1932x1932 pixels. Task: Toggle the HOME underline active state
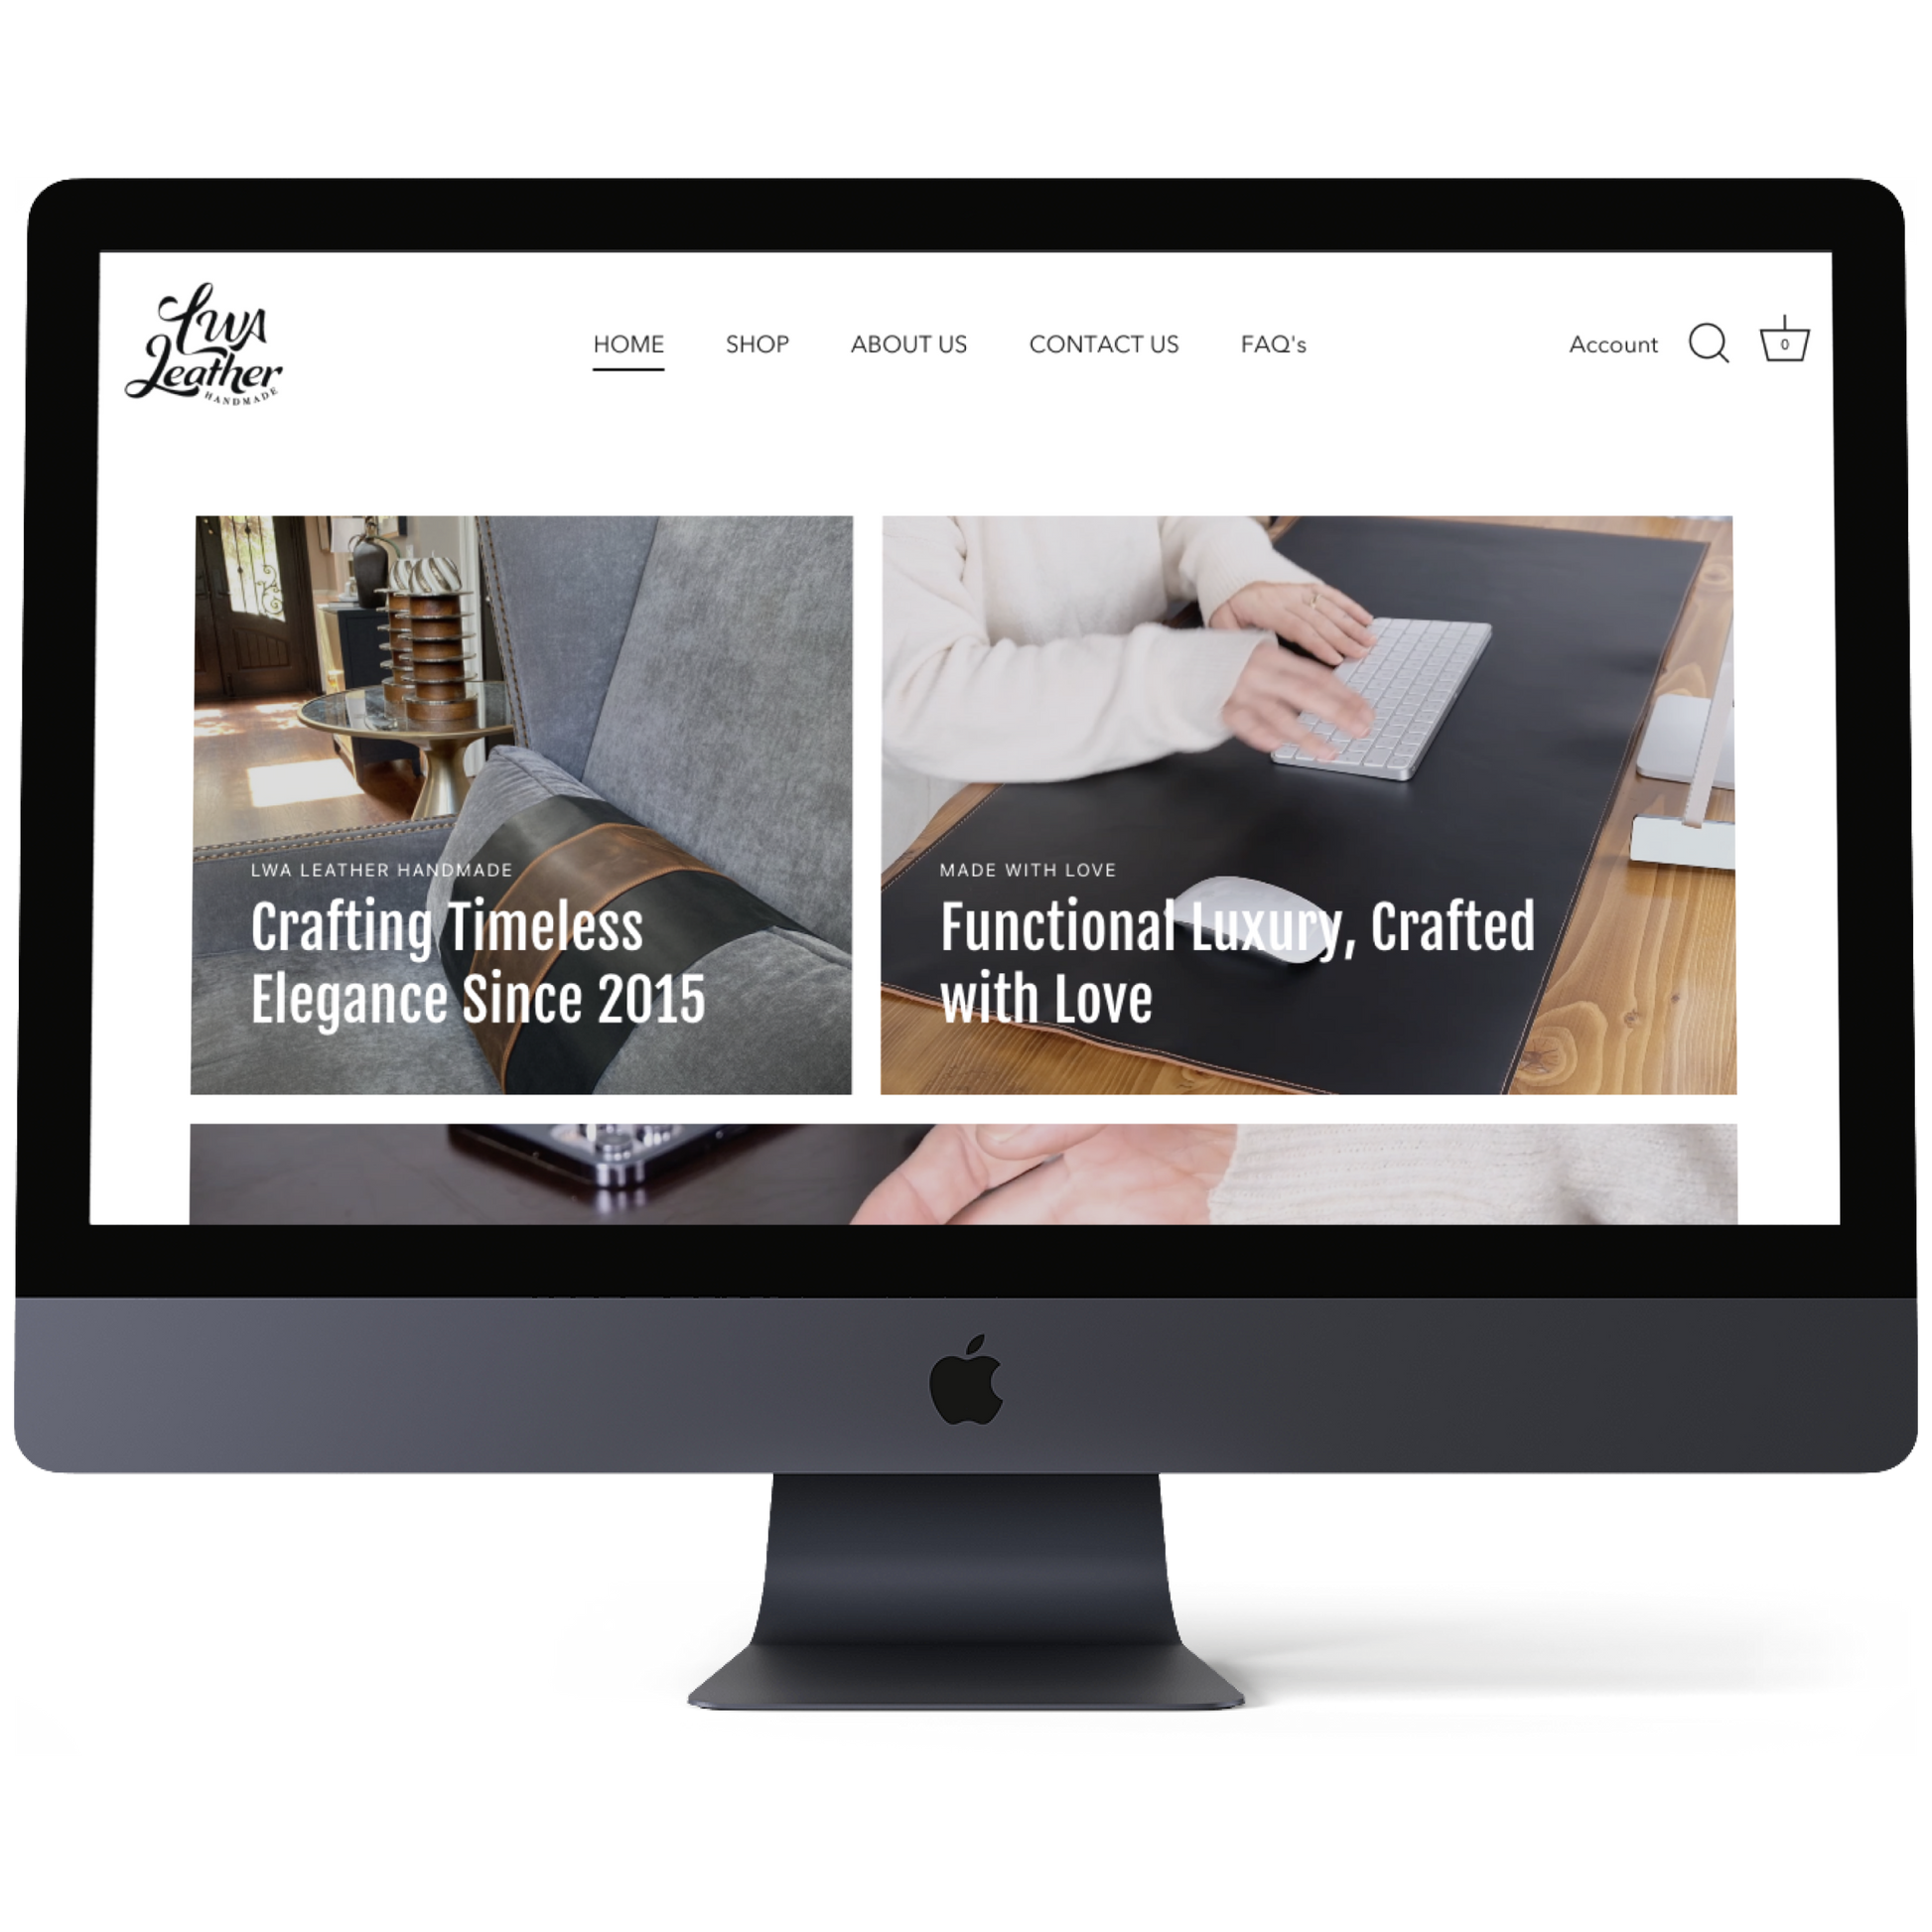[x=628, y=345]
